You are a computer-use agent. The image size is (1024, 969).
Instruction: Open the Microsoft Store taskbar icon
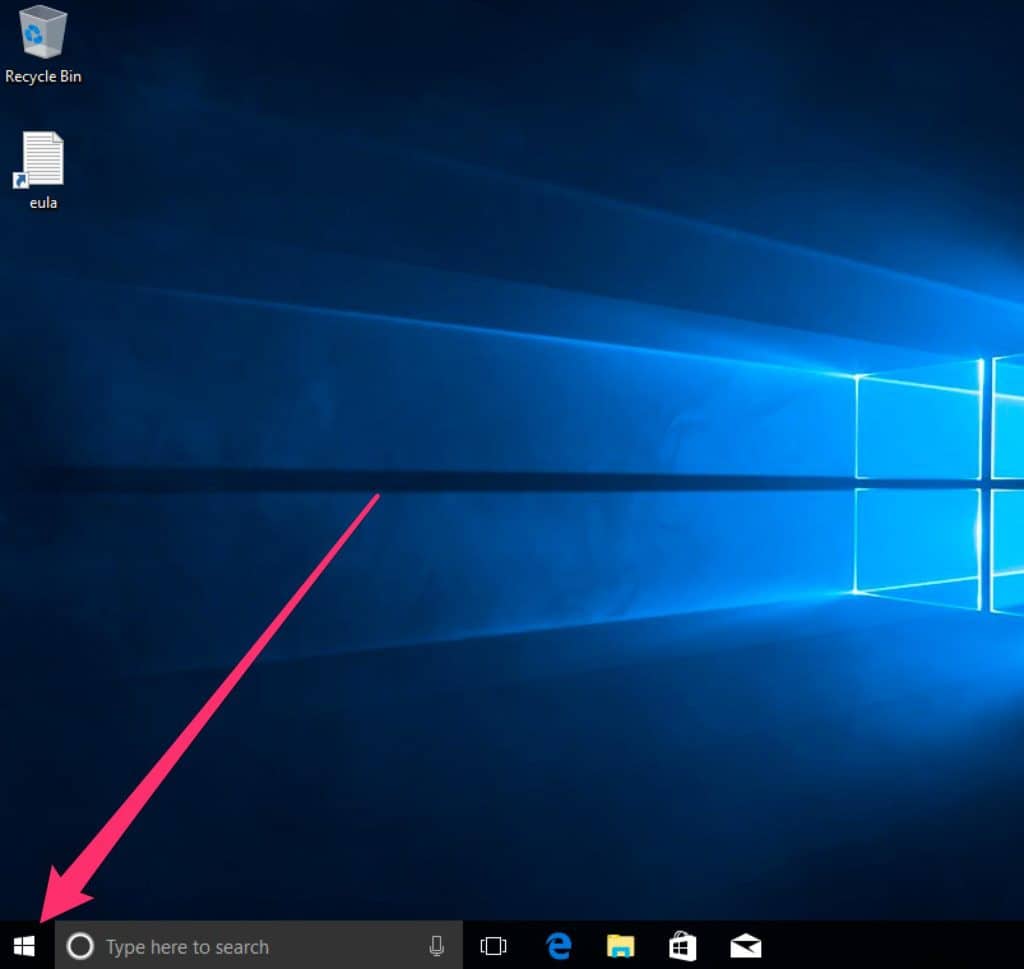click(682, 945)
